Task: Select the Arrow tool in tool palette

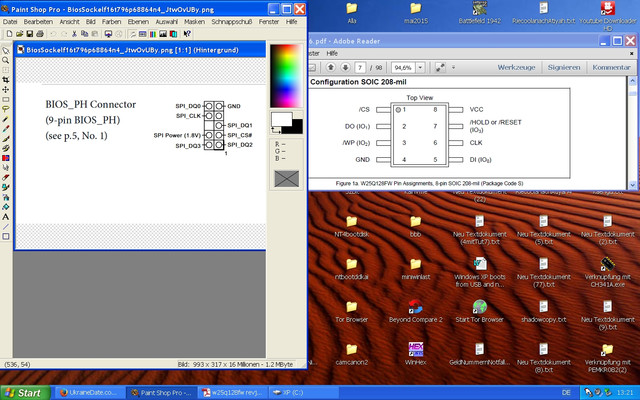Action: point(6,50)
